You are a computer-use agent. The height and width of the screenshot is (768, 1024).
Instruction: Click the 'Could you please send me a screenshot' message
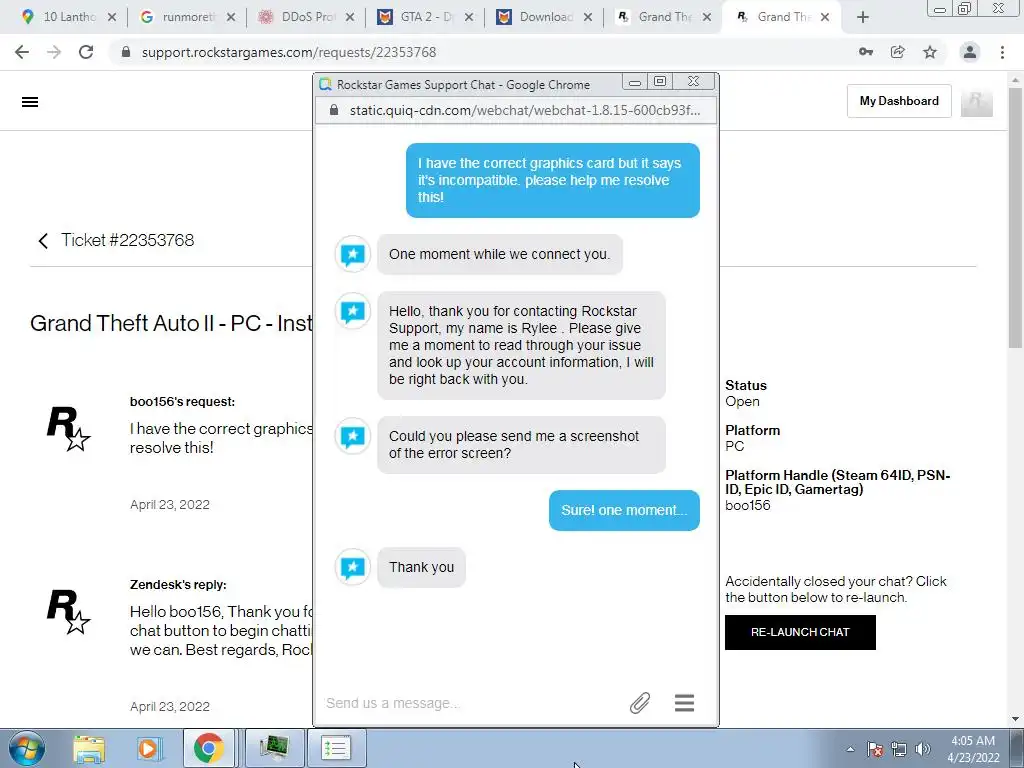[x=521, y=445]
